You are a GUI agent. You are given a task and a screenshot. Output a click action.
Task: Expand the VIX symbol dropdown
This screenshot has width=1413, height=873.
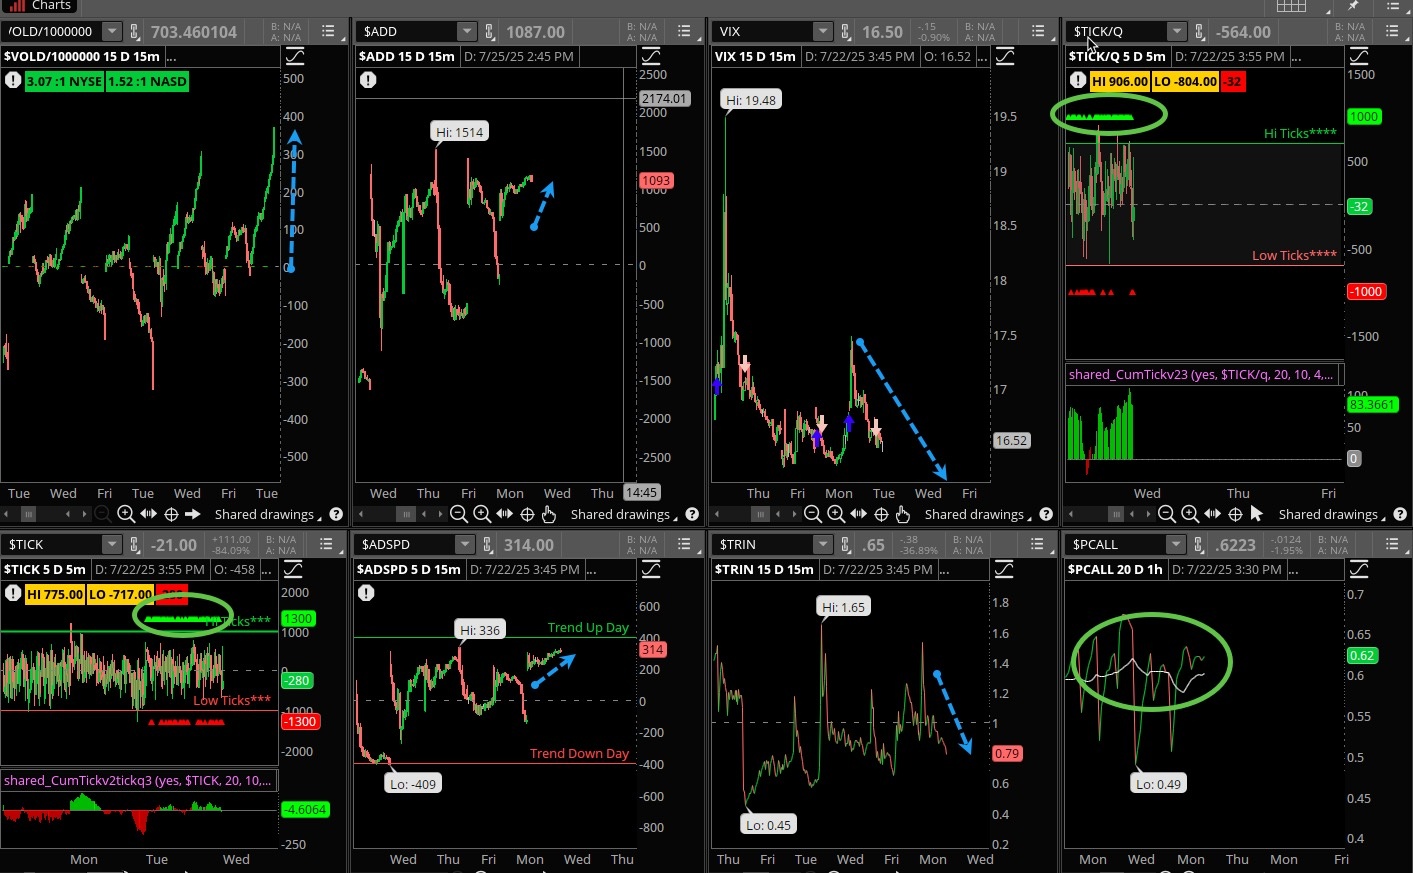click(822, 32)
